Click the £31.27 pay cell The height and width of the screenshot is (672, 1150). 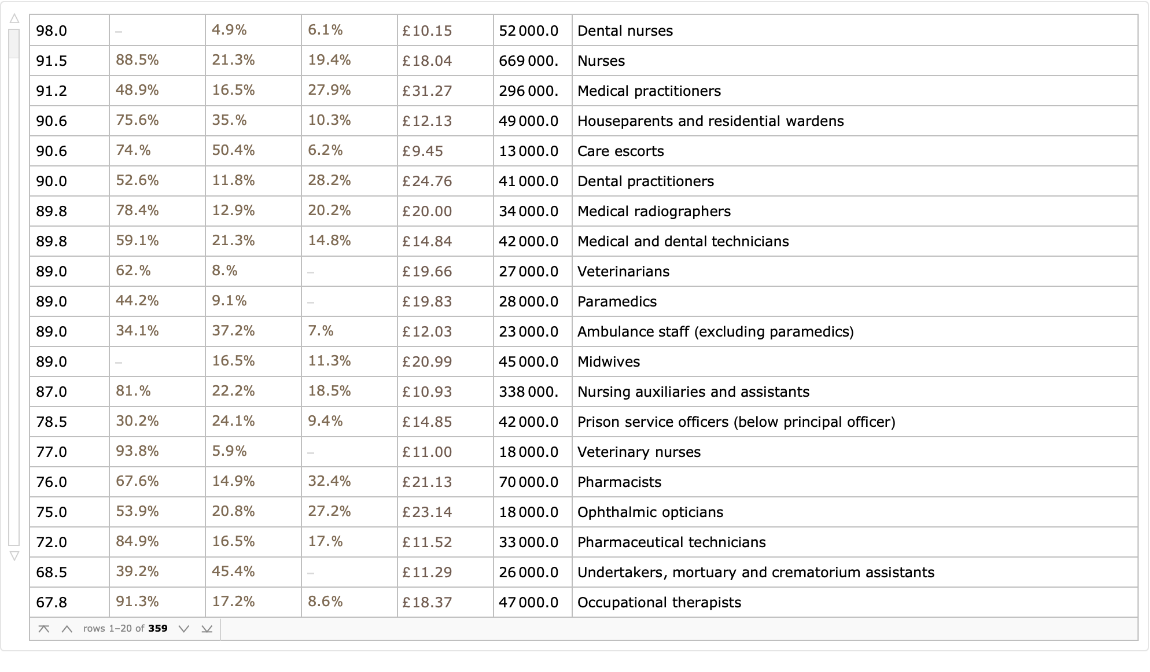tap(427, 91)
